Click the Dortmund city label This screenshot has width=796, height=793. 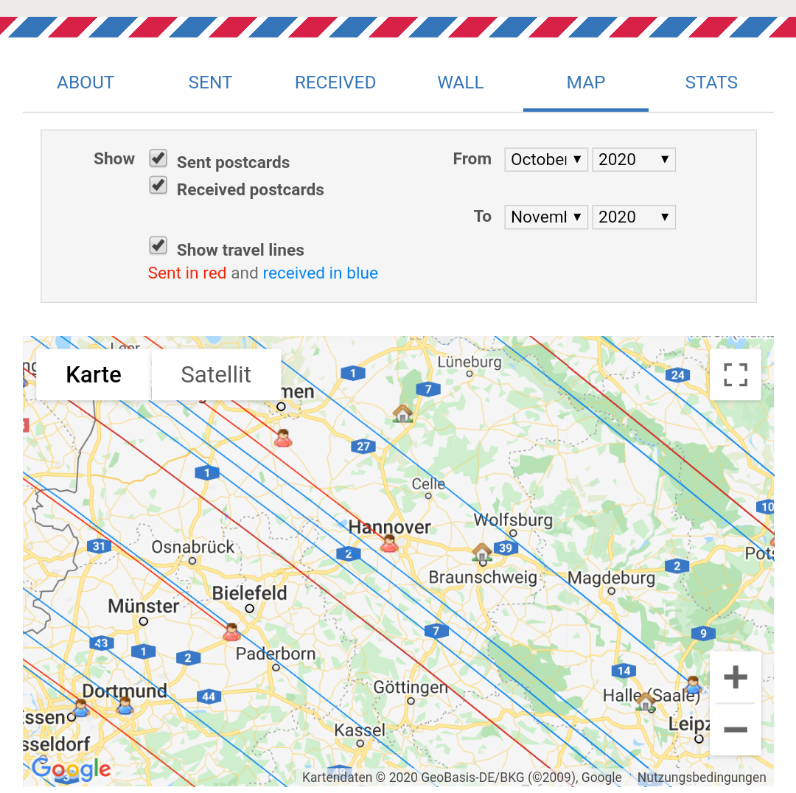pyautogui.click(x=124, y=690)
